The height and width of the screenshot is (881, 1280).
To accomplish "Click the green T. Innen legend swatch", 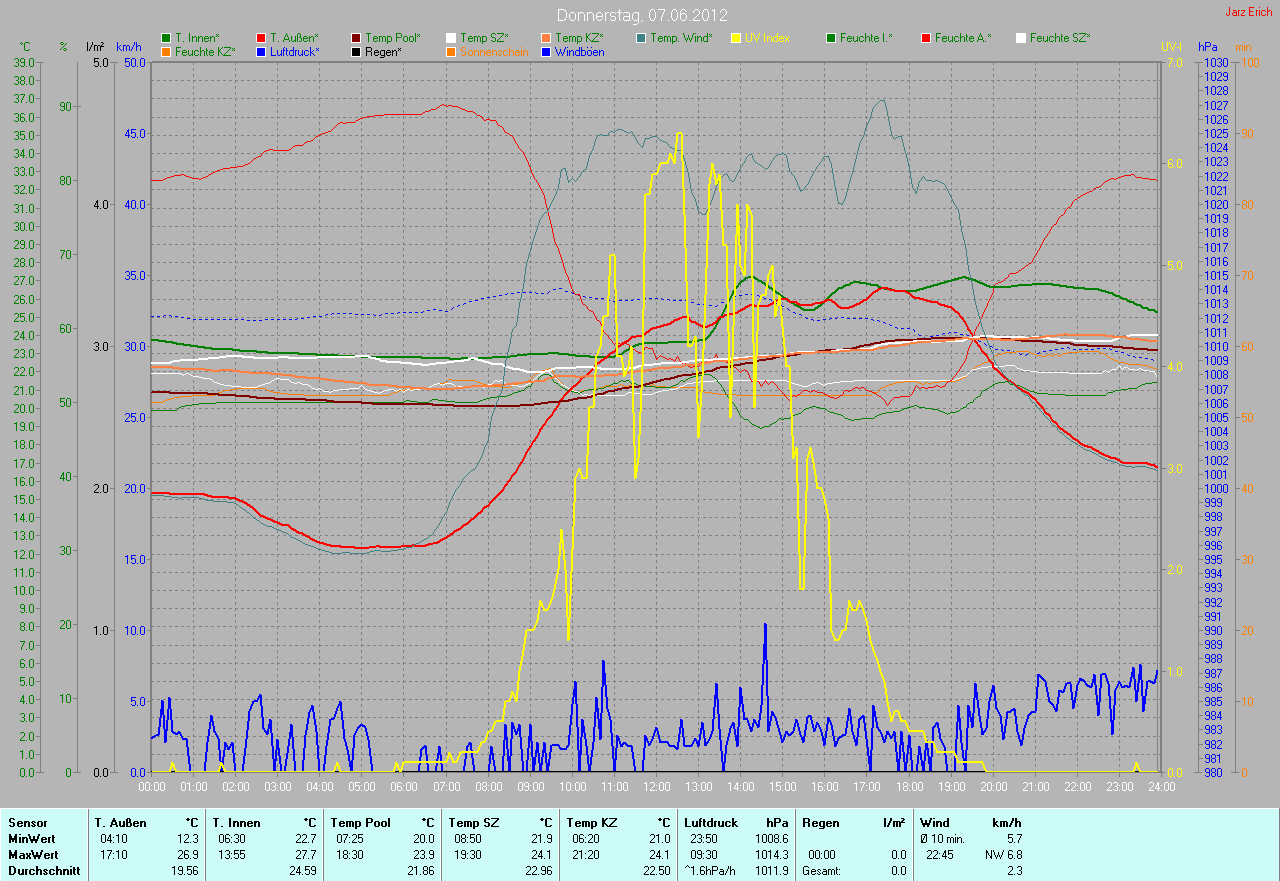I will (166, 38).
